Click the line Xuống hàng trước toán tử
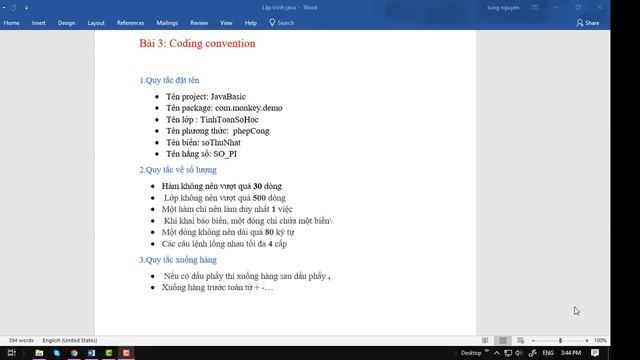 (218, 287)
